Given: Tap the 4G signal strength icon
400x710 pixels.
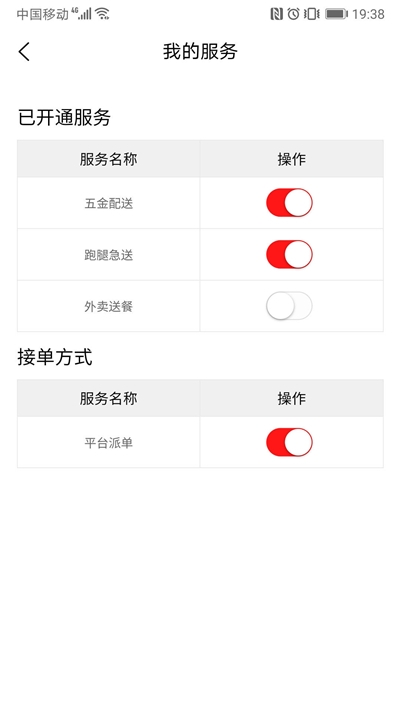Looking at the screenshot, I should point(81,14).
